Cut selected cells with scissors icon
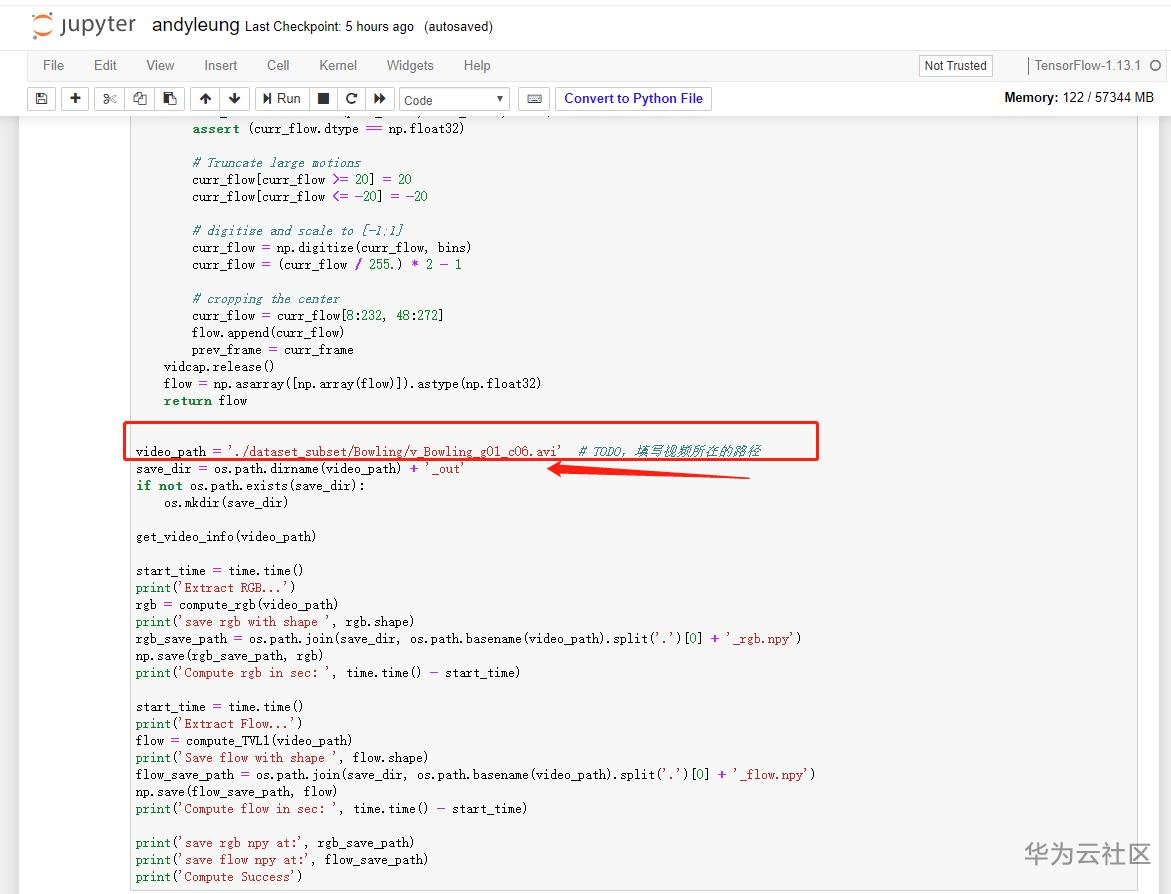 pyautogui.click(x=109, y=99)
